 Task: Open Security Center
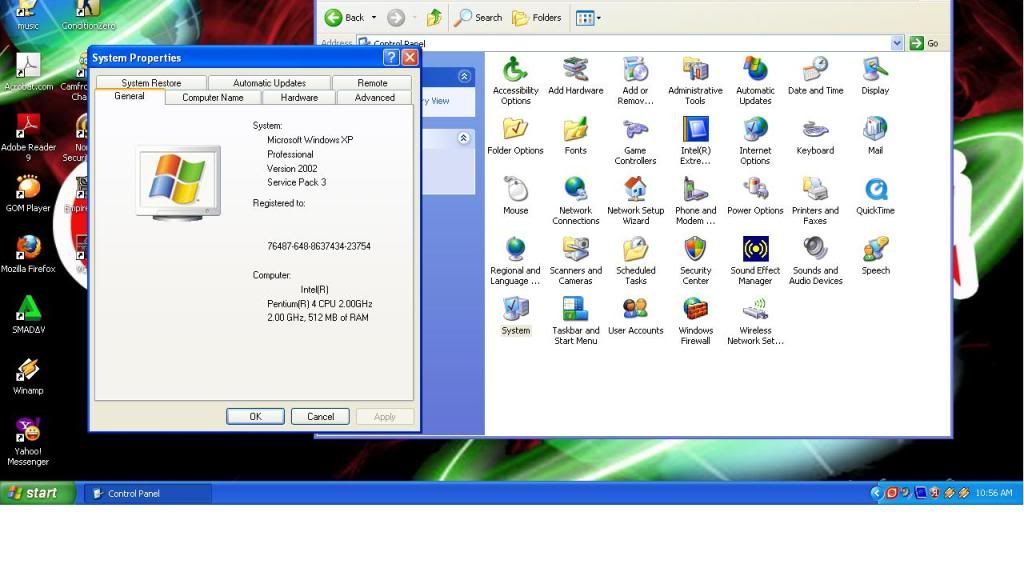[x=695, y=261]
